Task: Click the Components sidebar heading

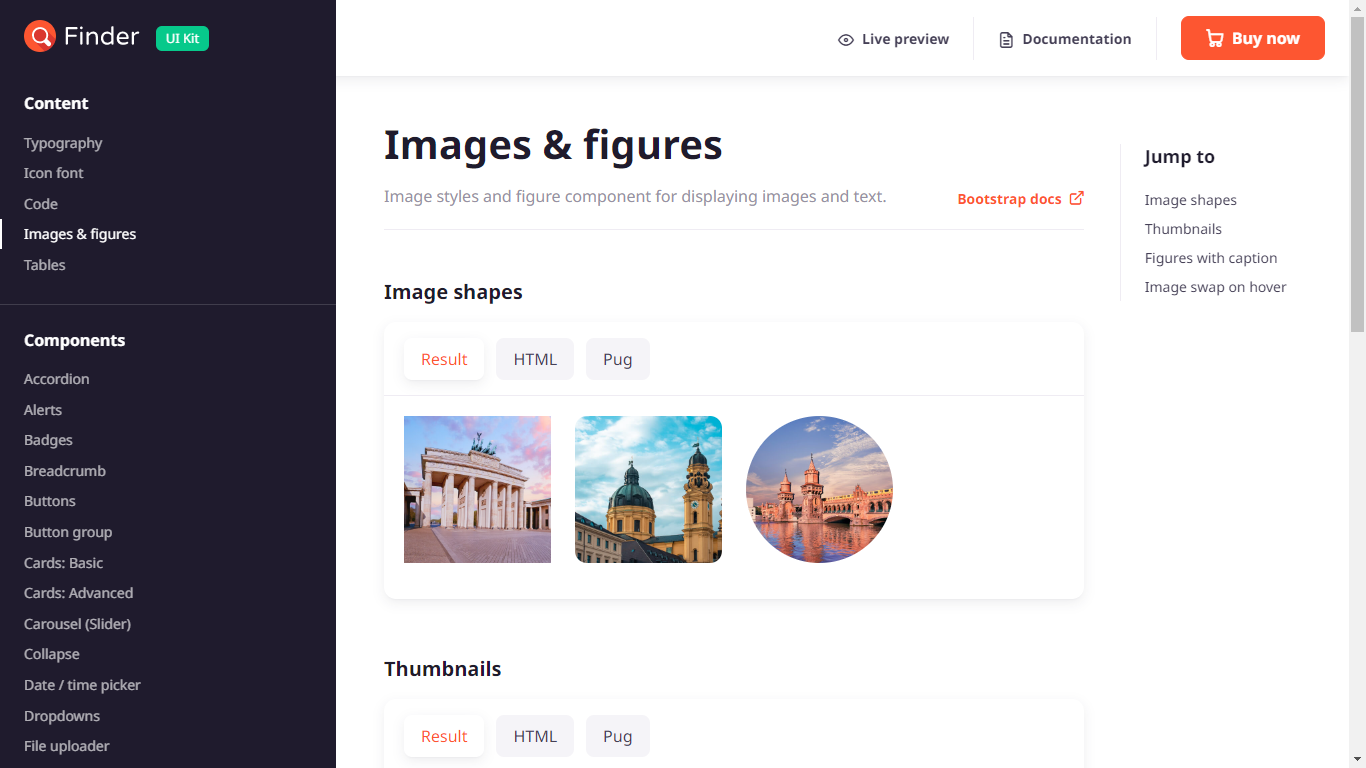Action: [75, 340]
